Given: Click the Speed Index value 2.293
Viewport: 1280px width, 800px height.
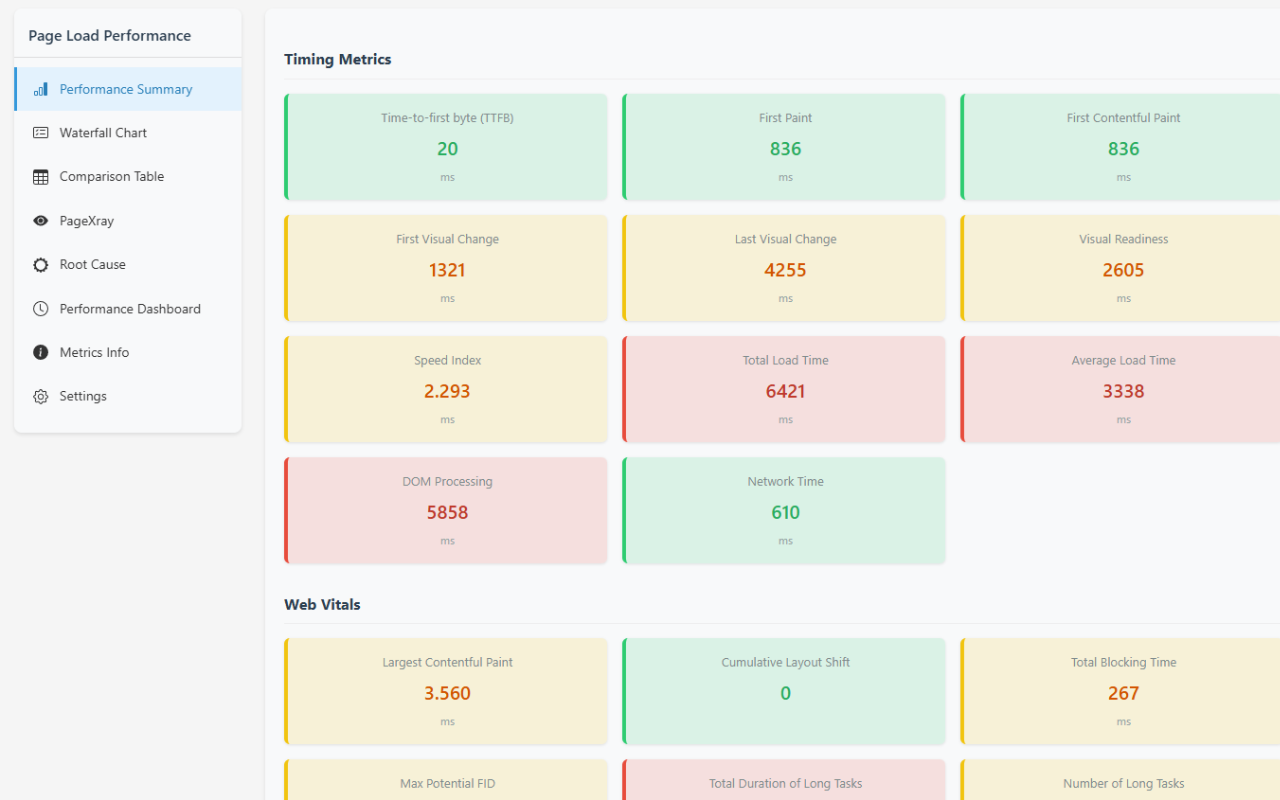Looking at the screenshot, I should 447,391.
